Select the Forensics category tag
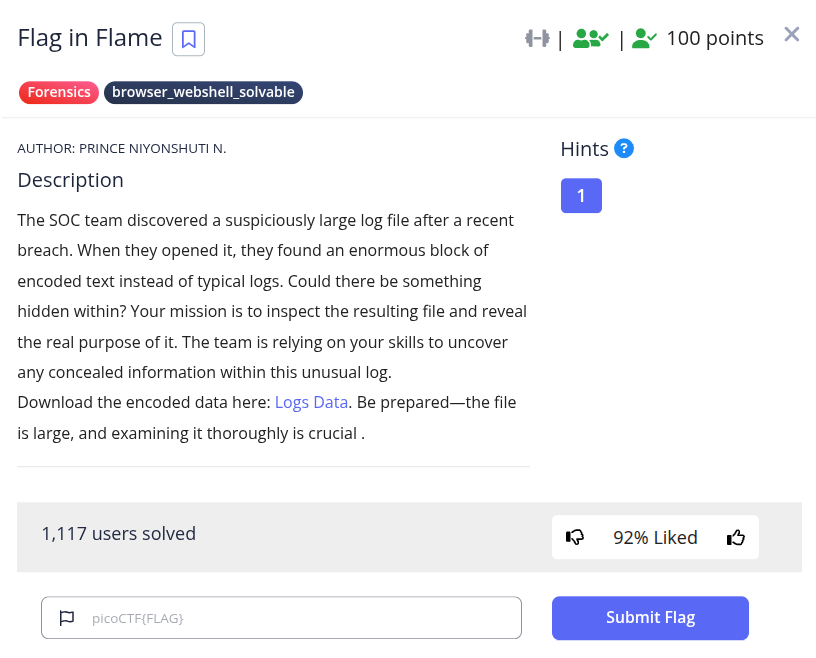This screenshot has height=658, width=816. tap(59, 93)
